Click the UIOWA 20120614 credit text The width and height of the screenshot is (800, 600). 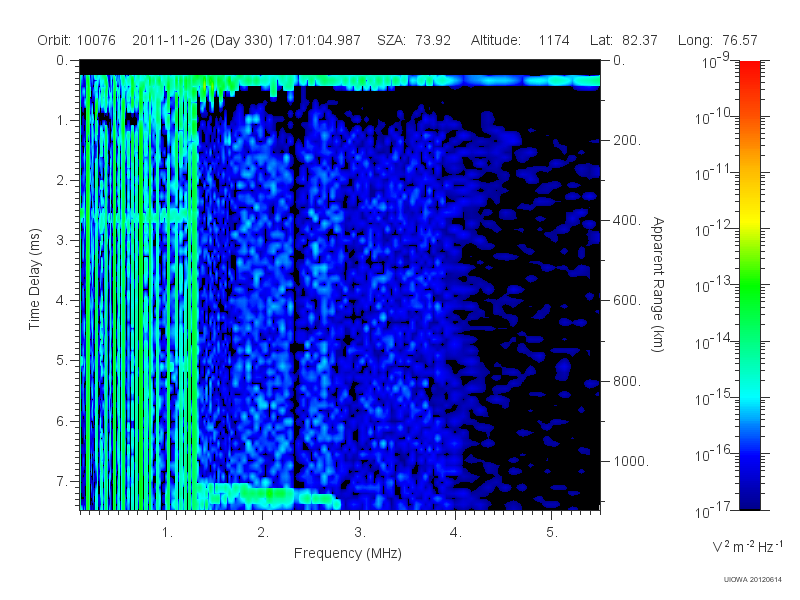tap(753, 579)
